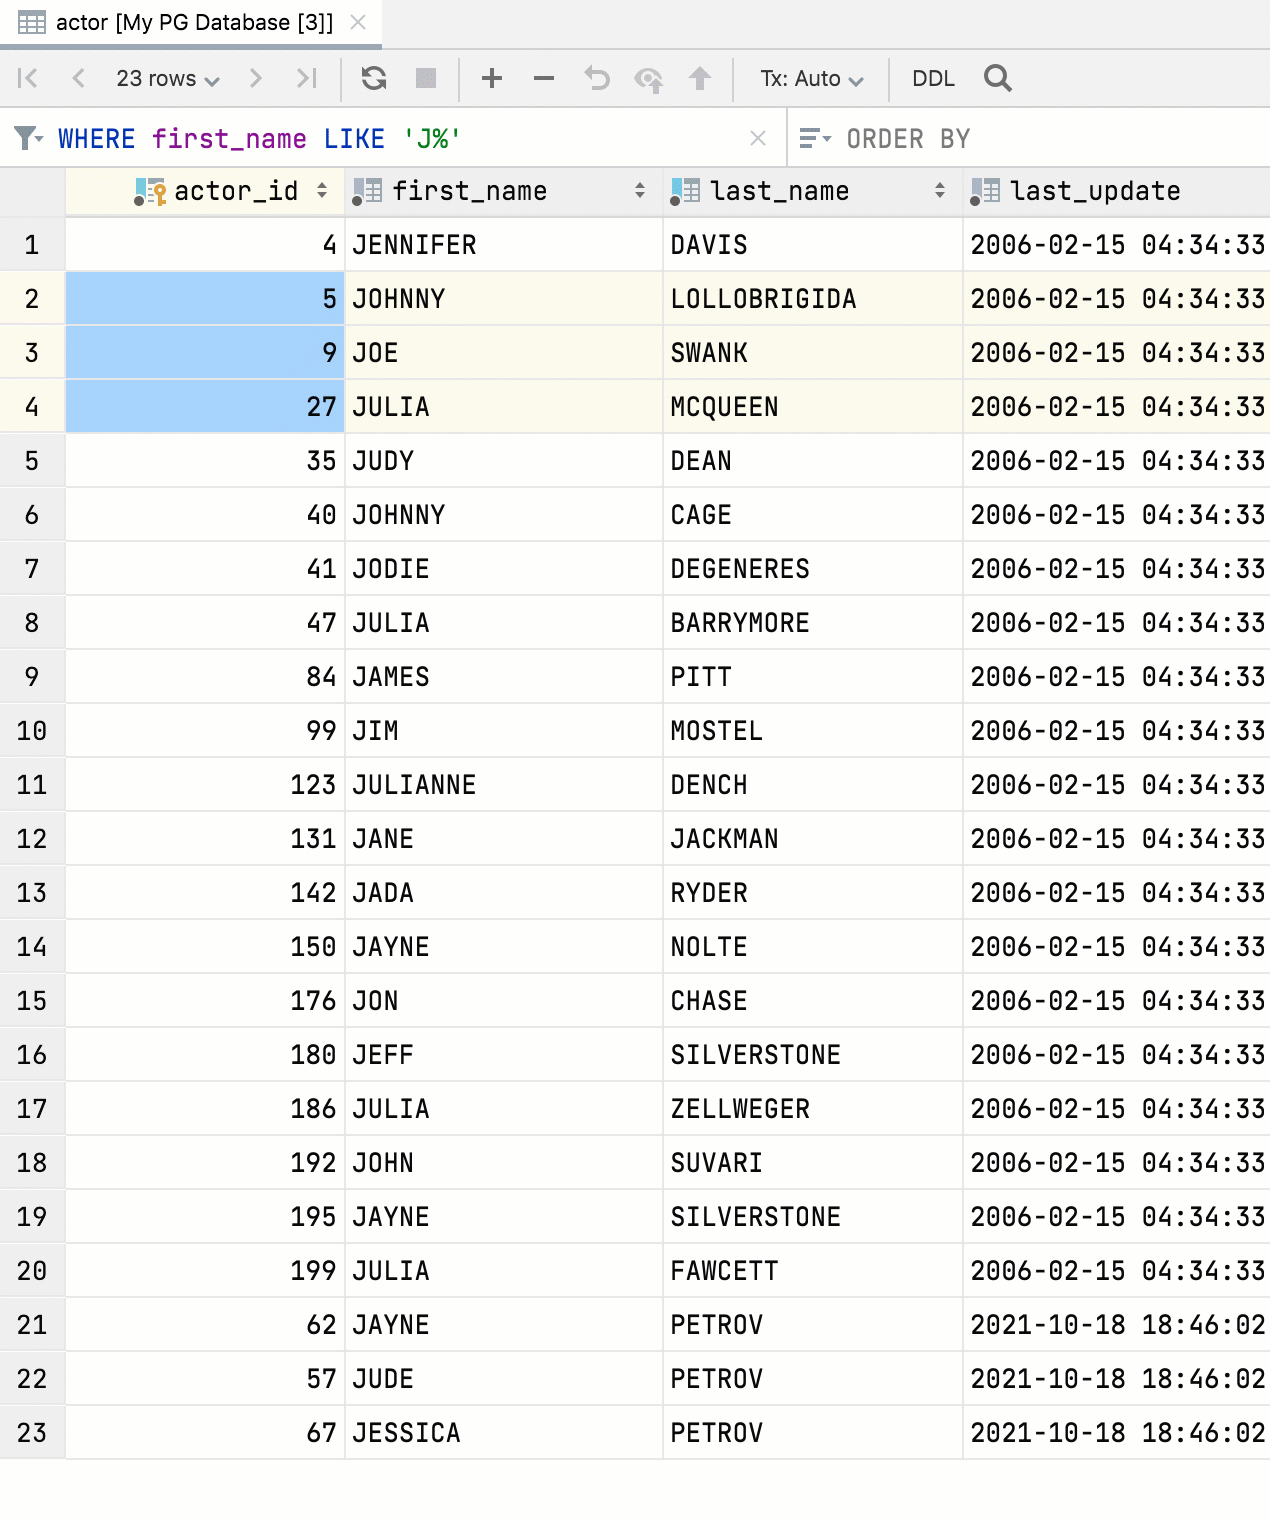
Task: Select the JENNIFER cell
Action: tap(504, 245)
